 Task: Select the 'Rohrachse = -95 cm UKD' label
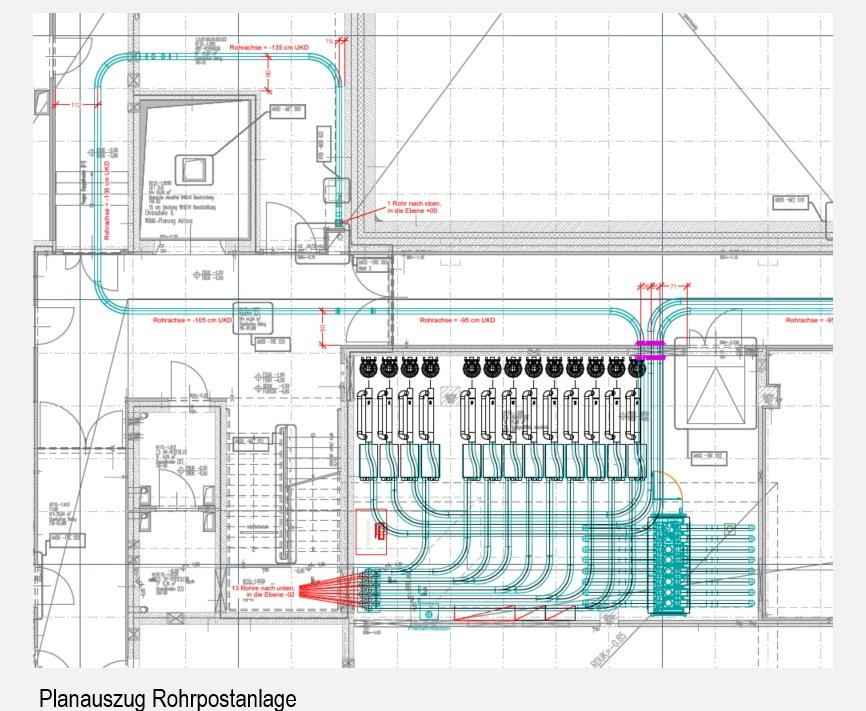point(457,320)
